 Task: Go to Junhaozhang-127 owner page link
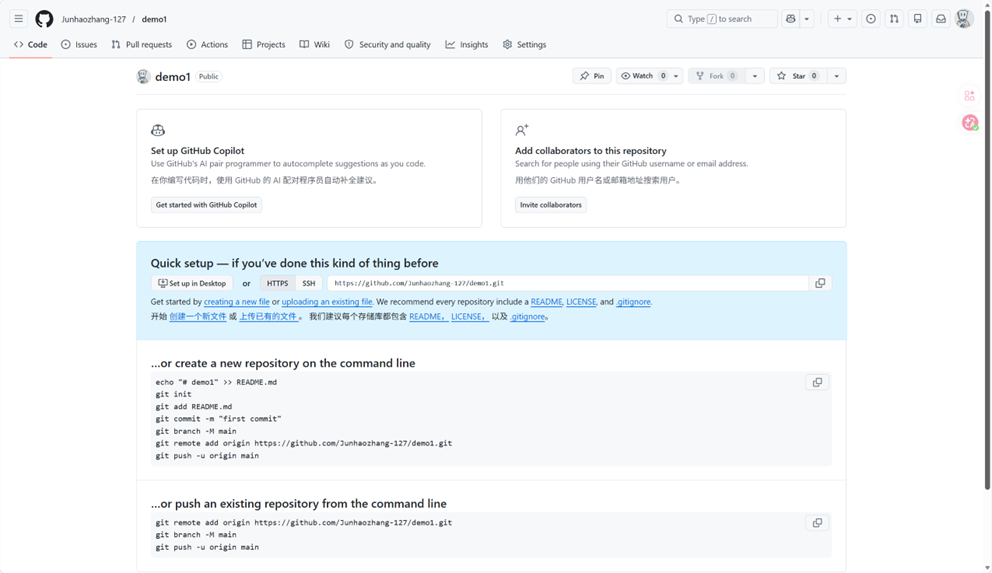tap(94, 20)
